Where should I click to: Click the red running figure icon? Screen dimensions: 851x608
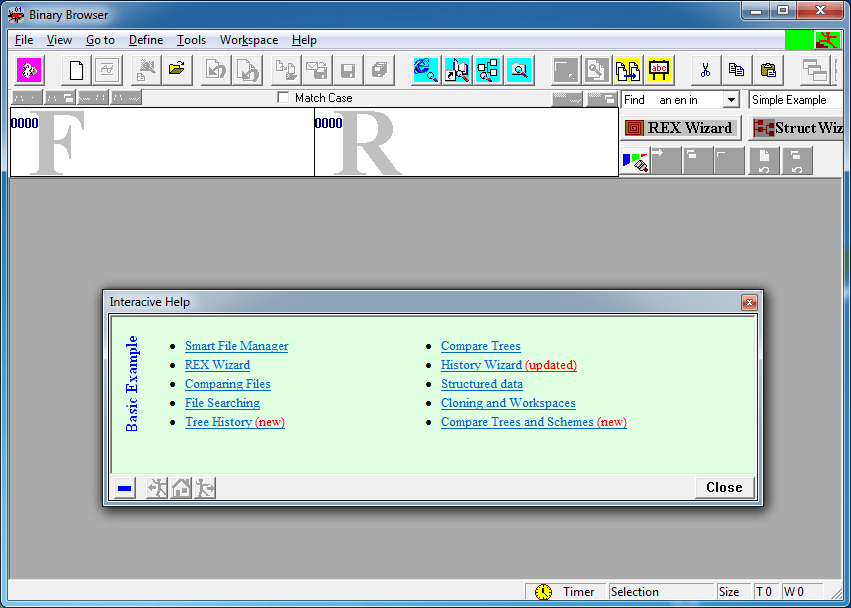pyautogui.click(x=828, y=40)
